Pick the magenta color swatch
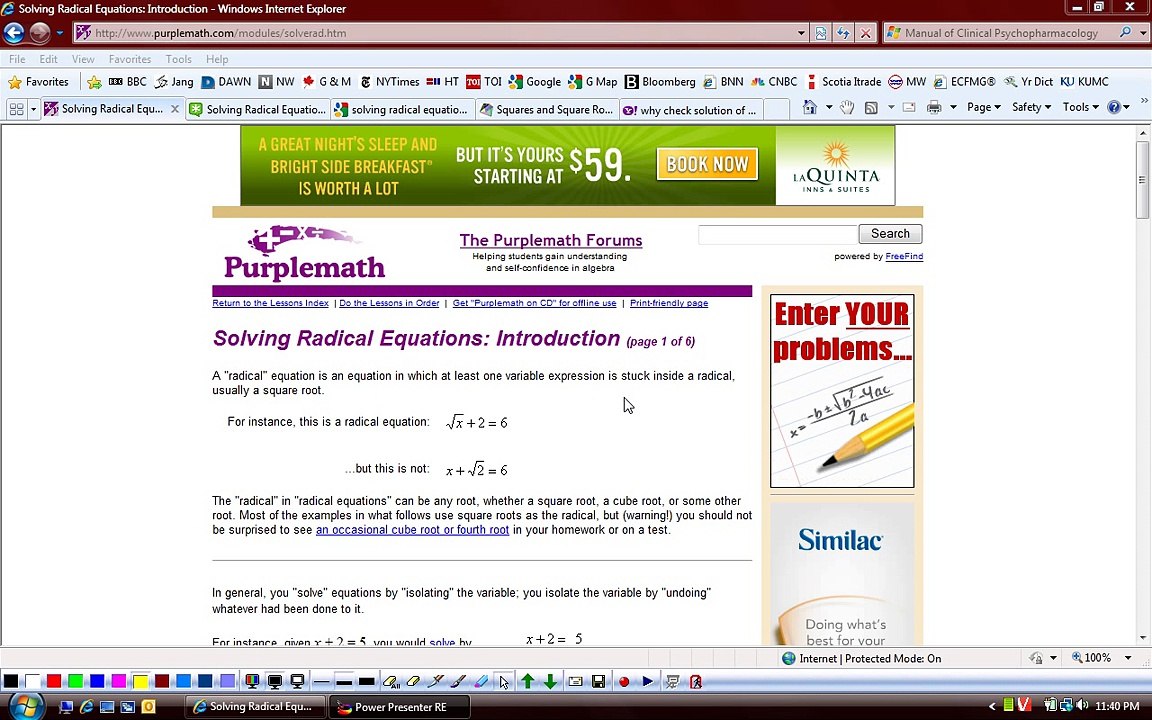 [118, 681]
